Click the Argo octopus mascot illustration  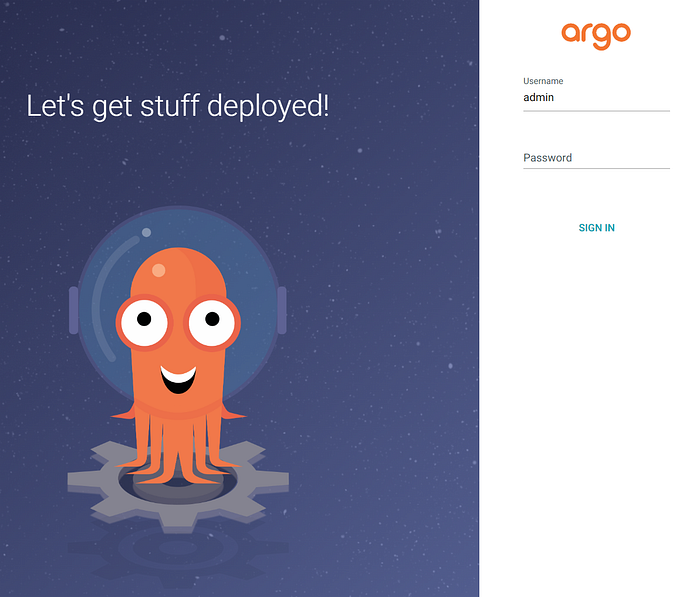click(178, 371)
